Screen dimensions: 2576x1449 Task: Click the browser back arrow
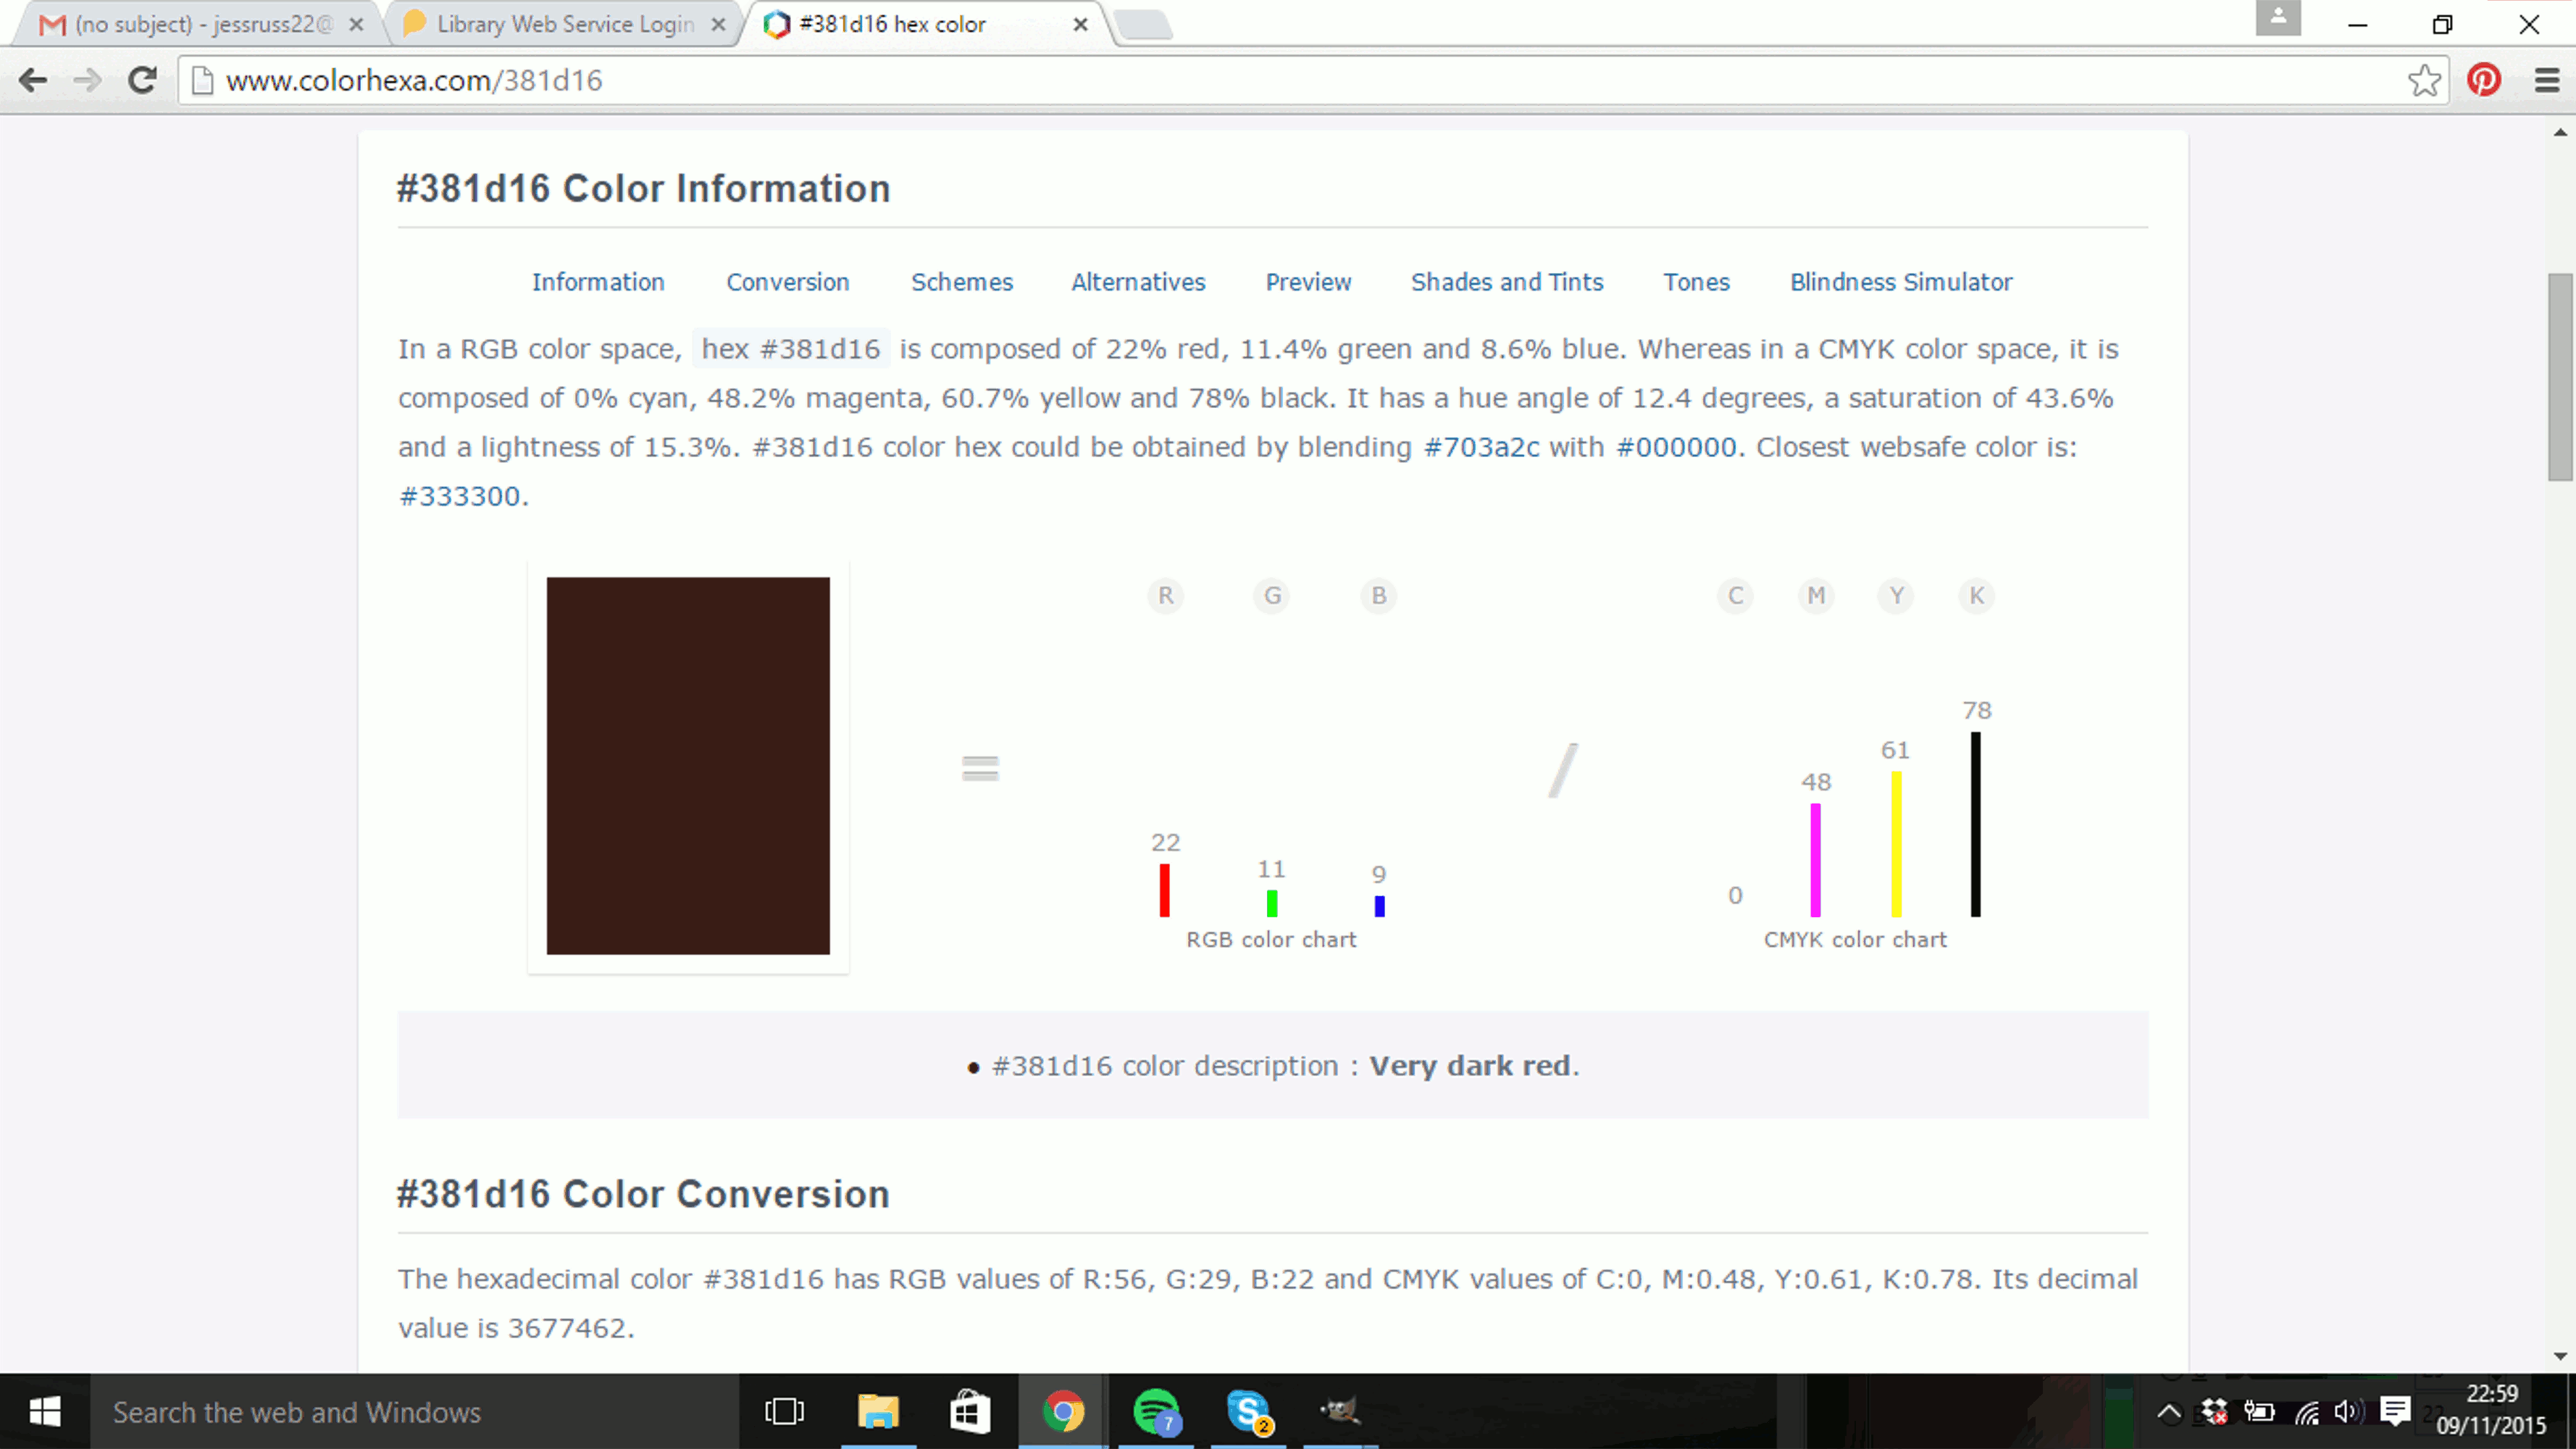[33, 80]
